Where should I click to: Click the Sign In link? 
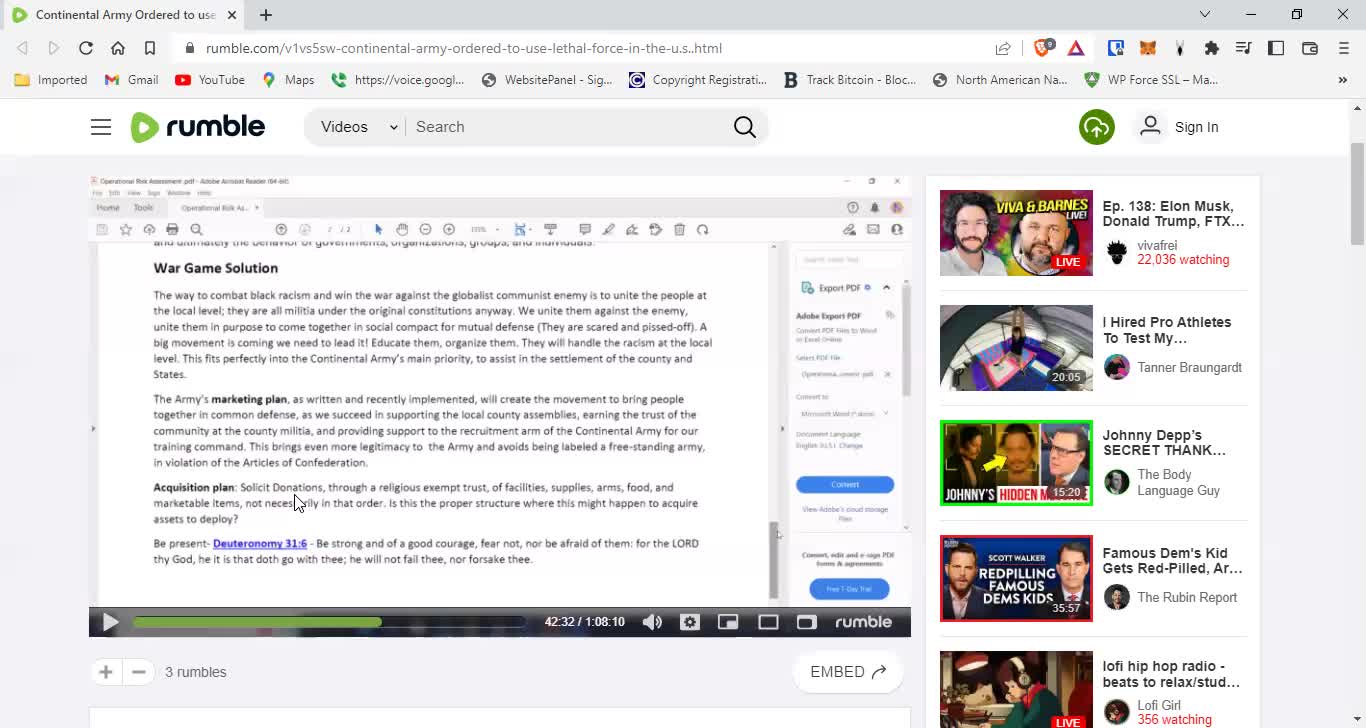click(x=1196, y=127)
